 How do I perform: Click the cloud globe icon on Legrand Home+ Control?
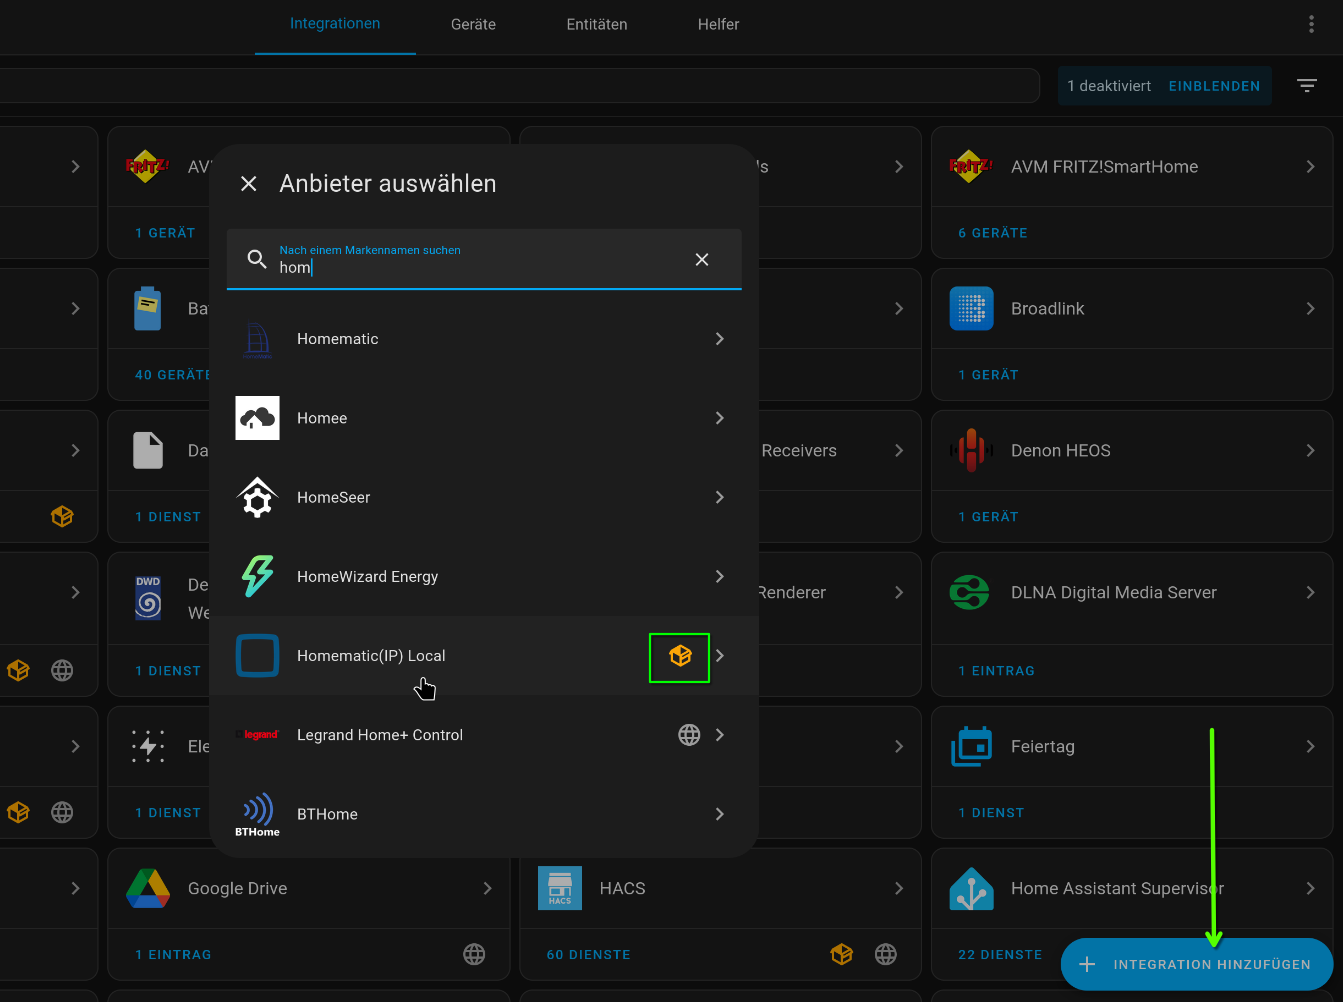tap(689, 735)
